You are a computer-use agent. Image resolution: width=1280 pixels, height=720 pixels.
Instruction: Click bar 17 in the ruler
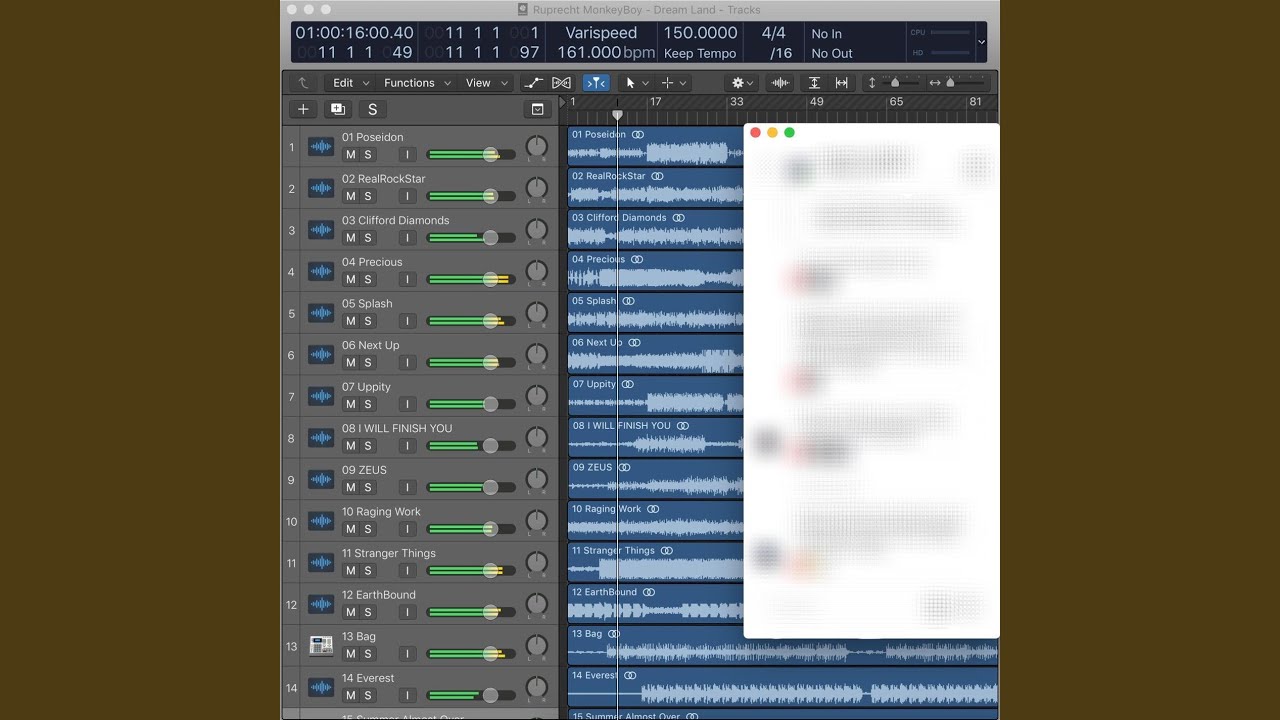pyautogui.click(x=655, y=102)
